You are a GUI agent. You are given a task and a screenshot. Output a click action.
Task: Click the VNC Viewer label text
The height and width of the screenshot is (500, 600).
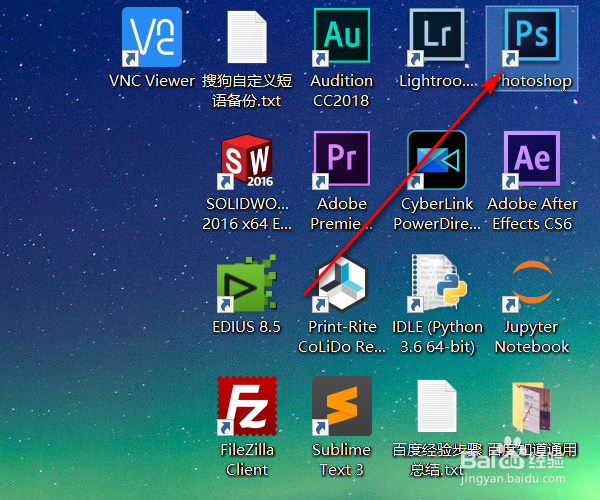(152, 81)
